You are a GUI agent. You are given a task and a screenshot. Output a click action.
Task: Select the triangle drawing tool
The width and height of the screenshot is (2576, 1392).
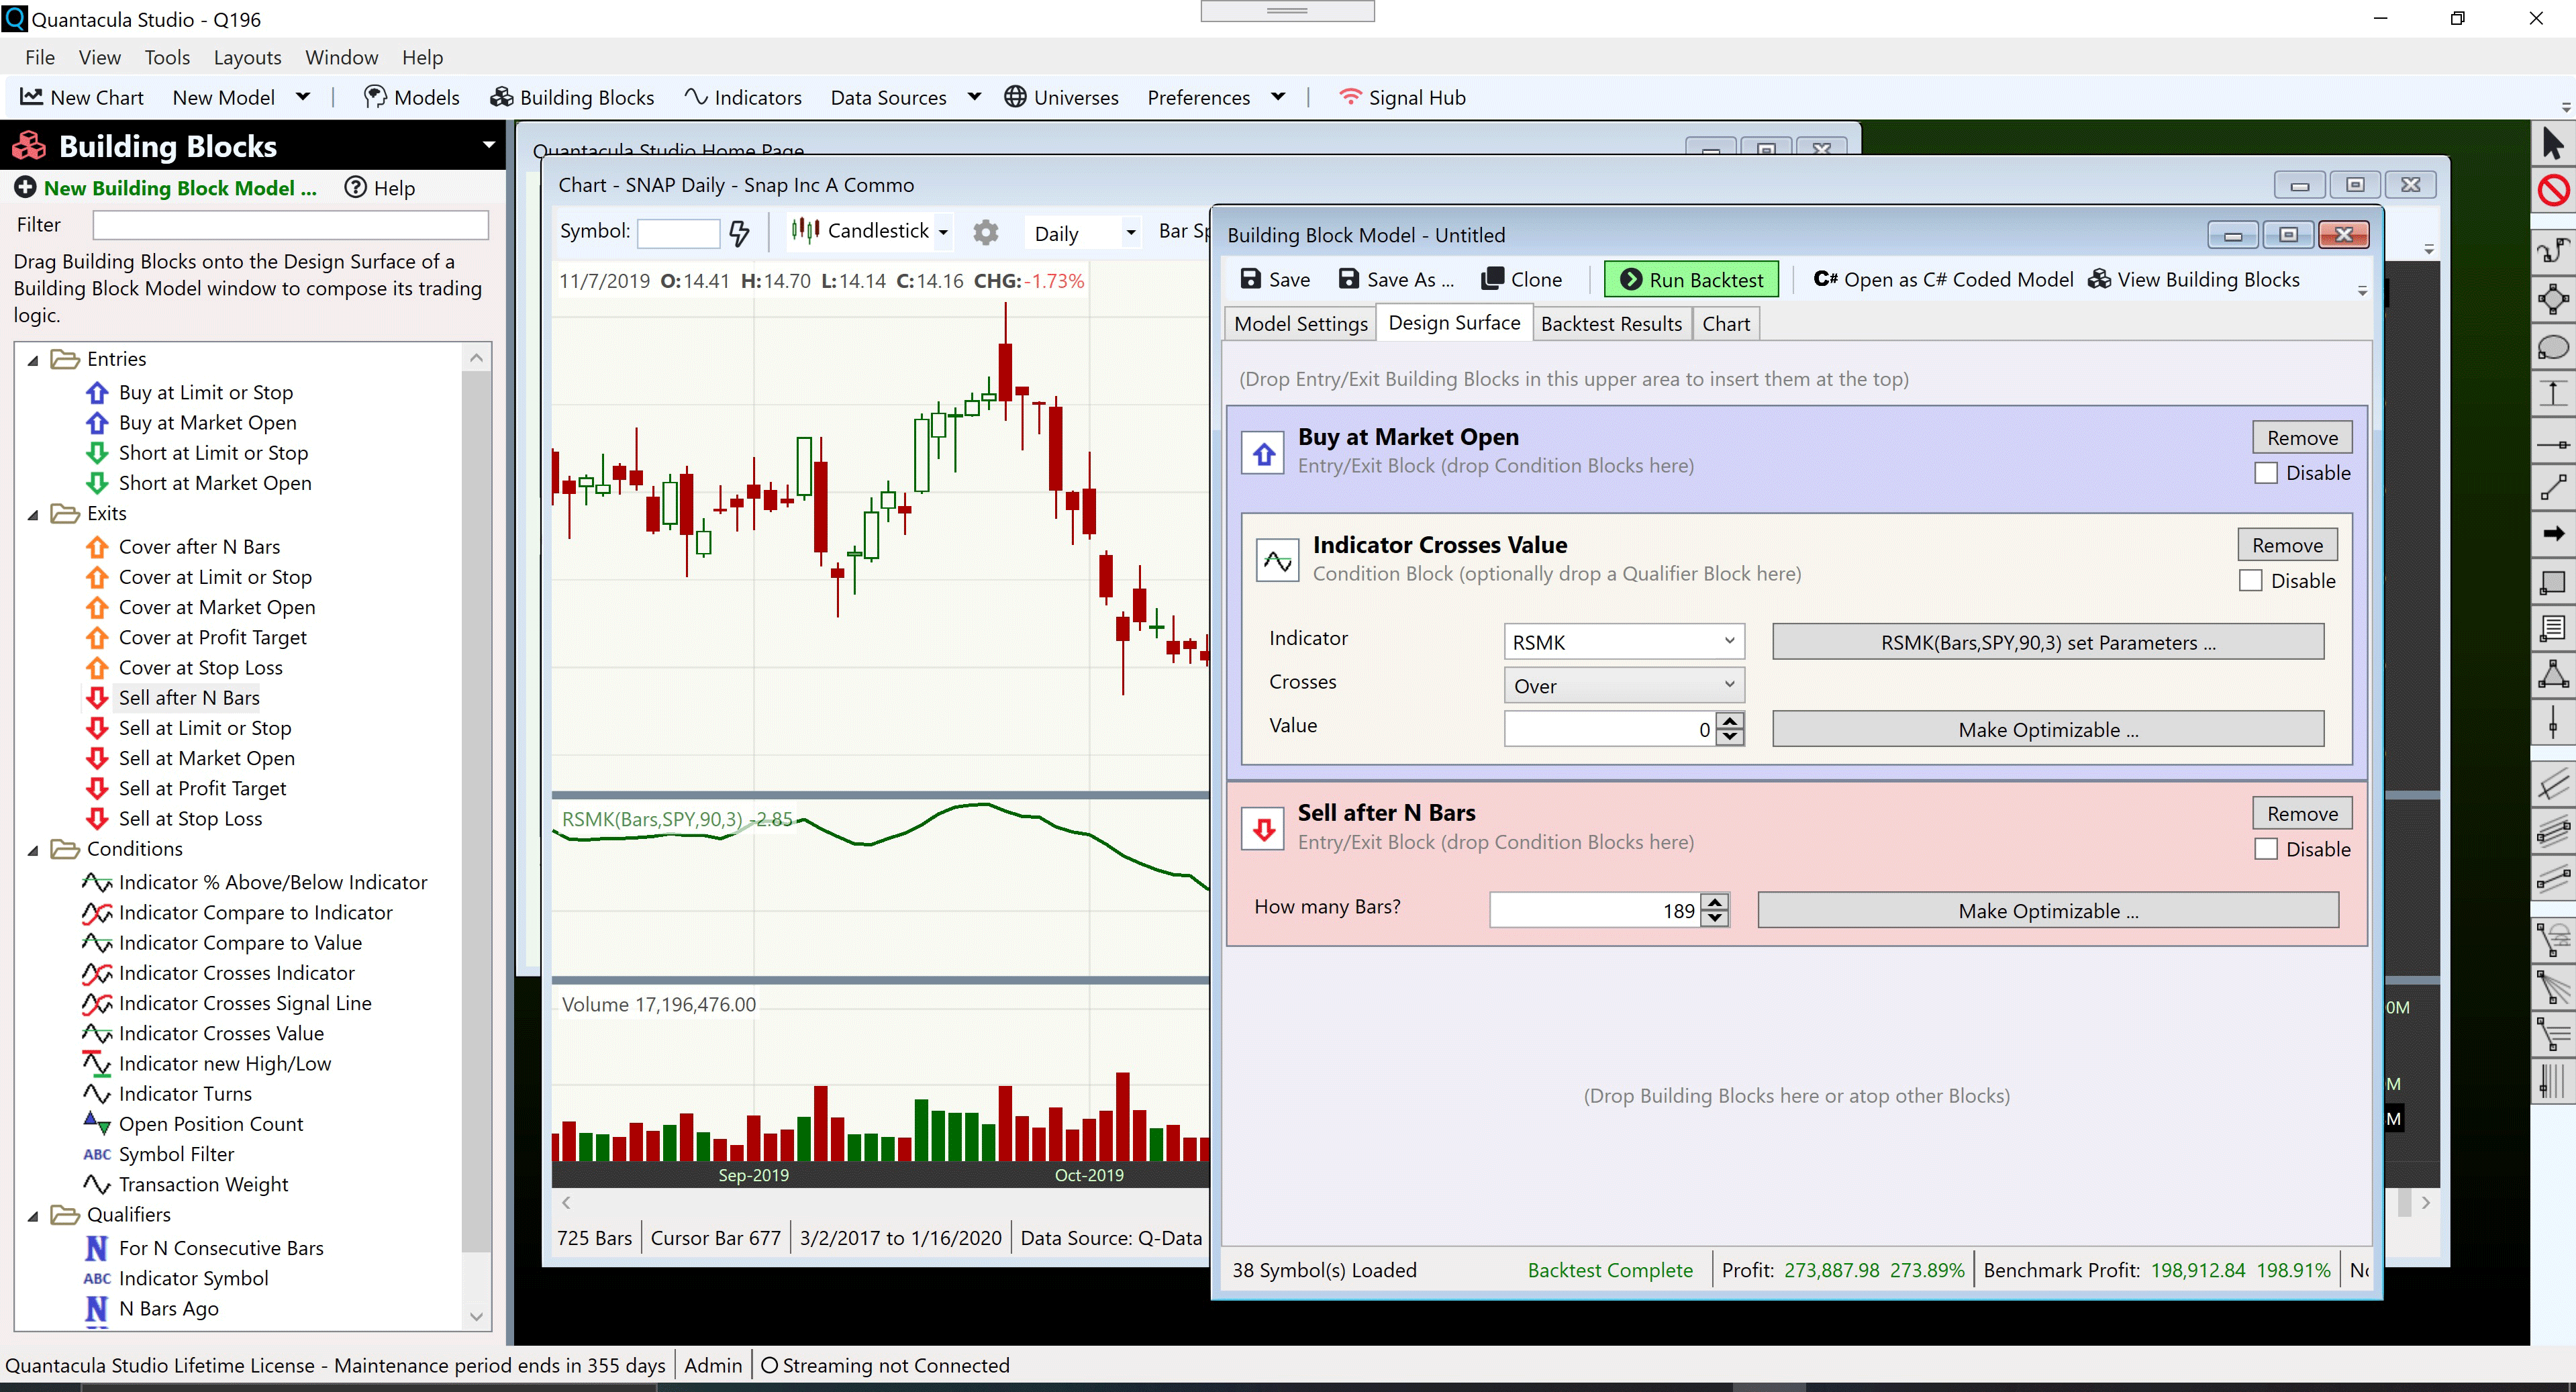[2553, 674]
